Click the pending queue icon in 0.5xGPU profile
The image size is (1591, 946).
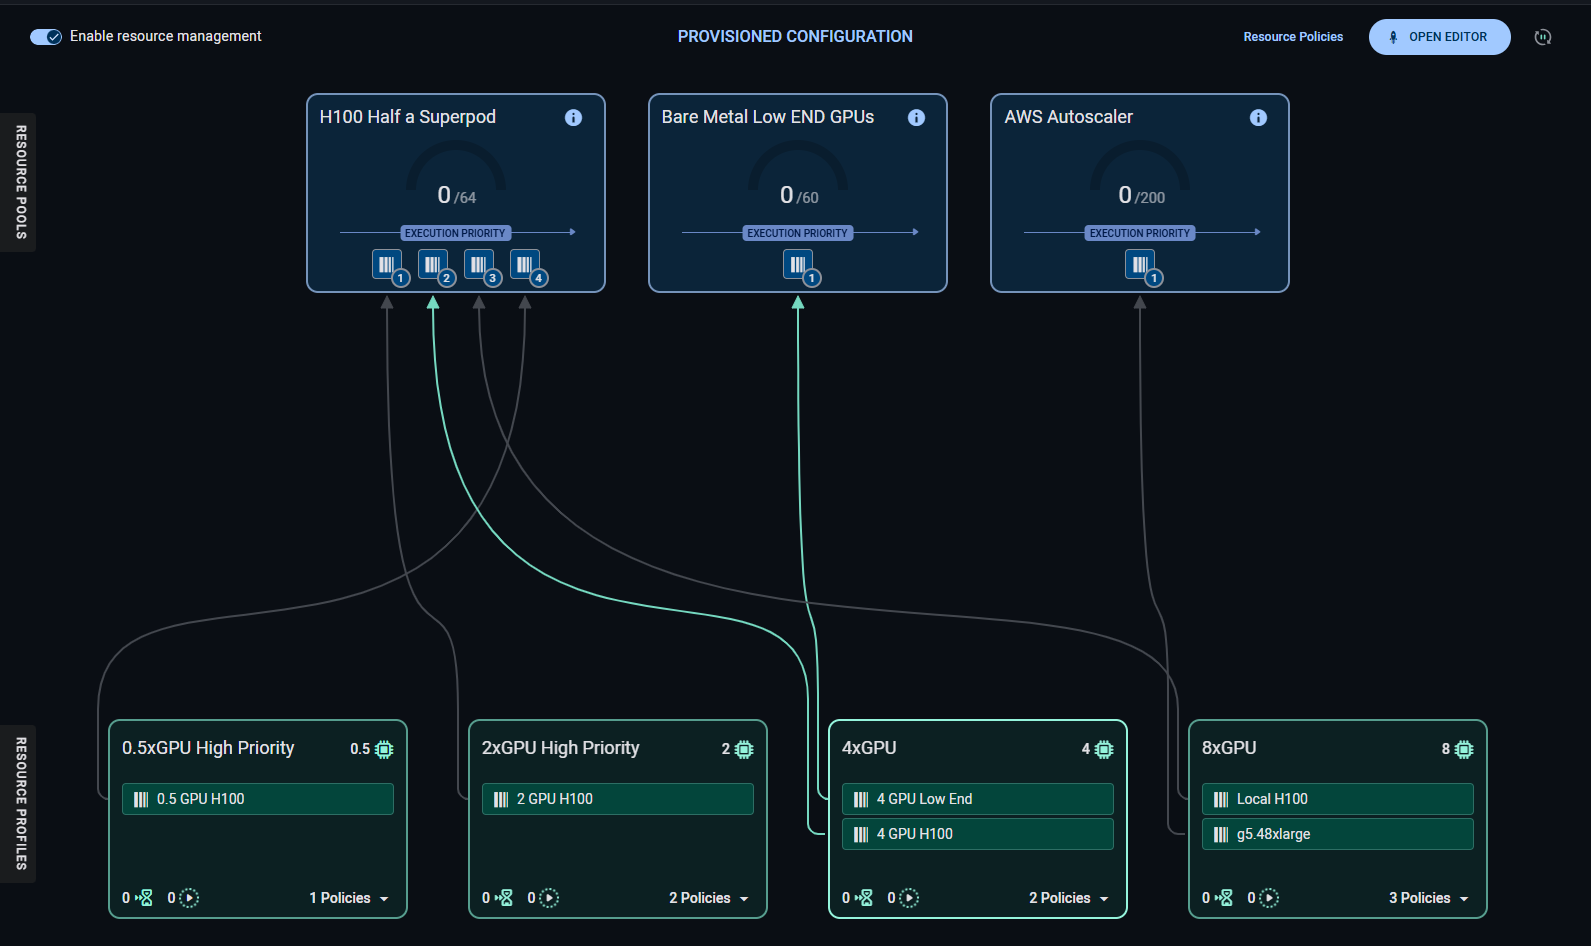[145, 898]
